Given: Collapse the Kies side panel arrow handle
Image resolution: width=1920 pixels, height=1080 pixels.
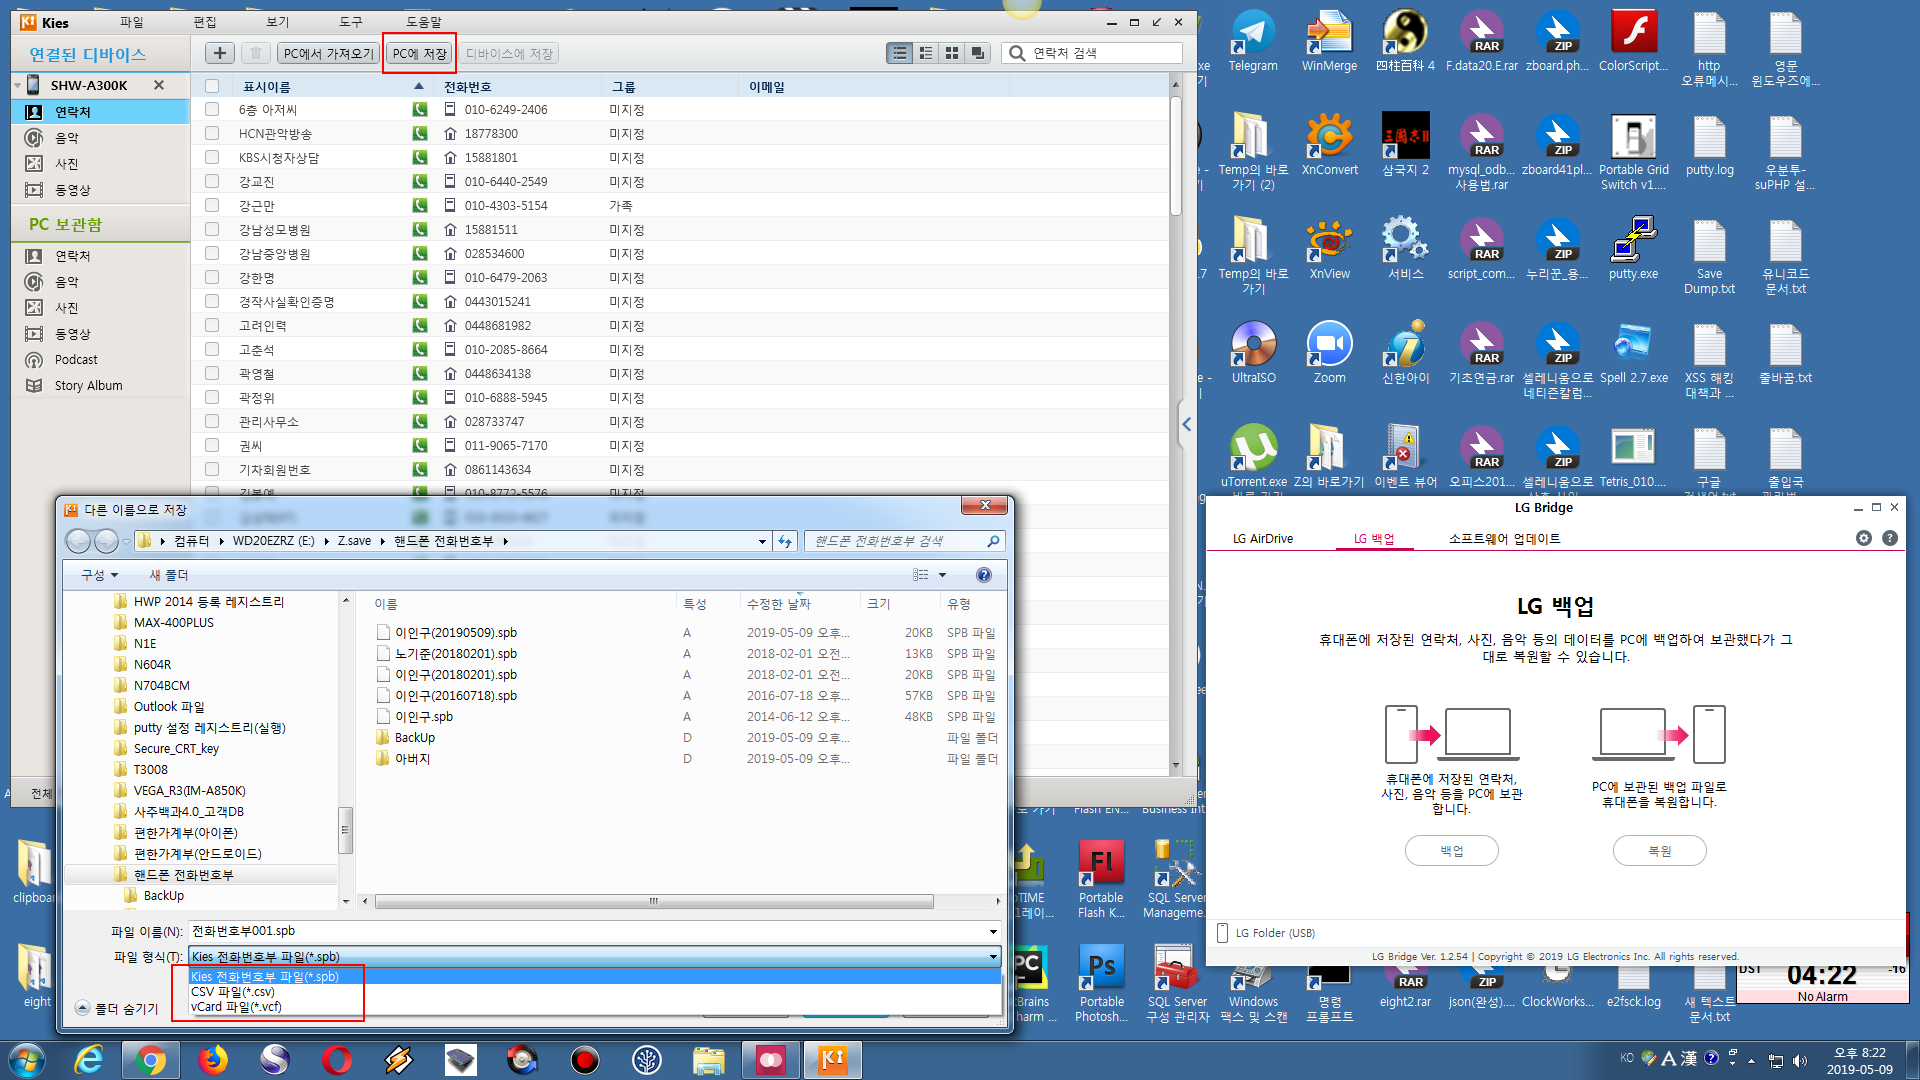Looking at the screenshot, I should click(1186, 424).
